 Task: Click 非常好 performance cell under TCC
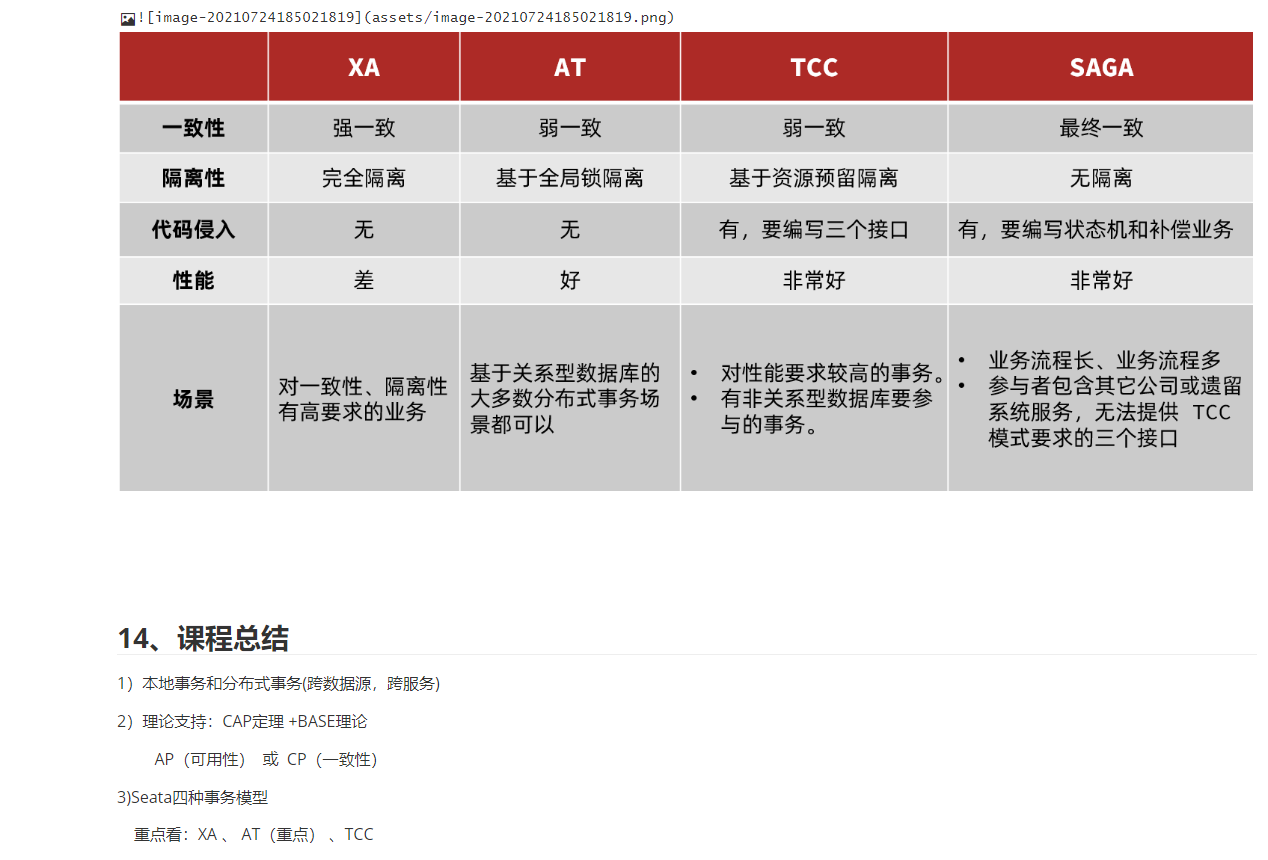[x=814, y=281]
